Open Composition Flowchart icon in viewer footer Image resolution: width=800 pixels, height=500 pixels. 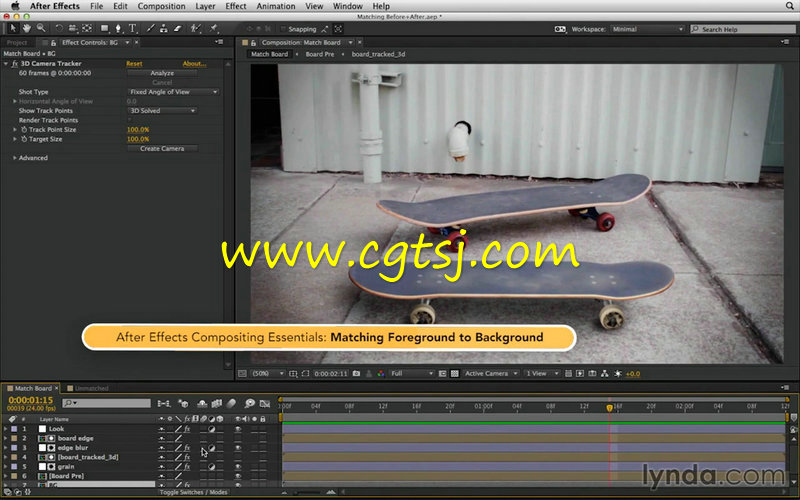[605, 373]
